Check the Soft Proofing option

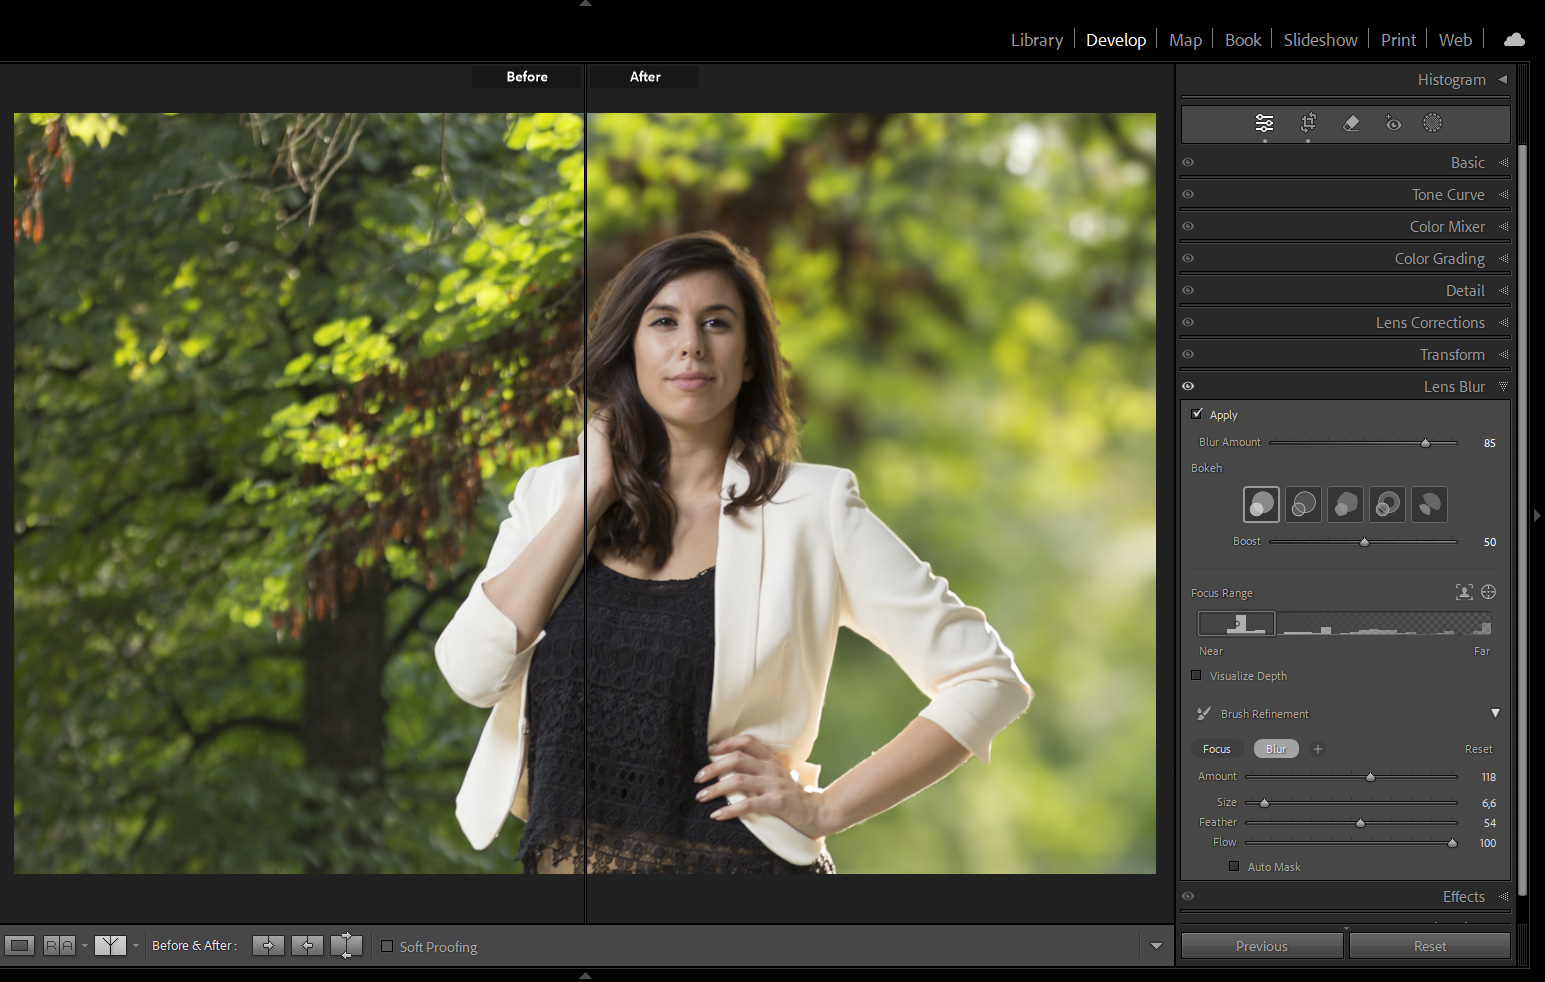(x=387, y=946)
